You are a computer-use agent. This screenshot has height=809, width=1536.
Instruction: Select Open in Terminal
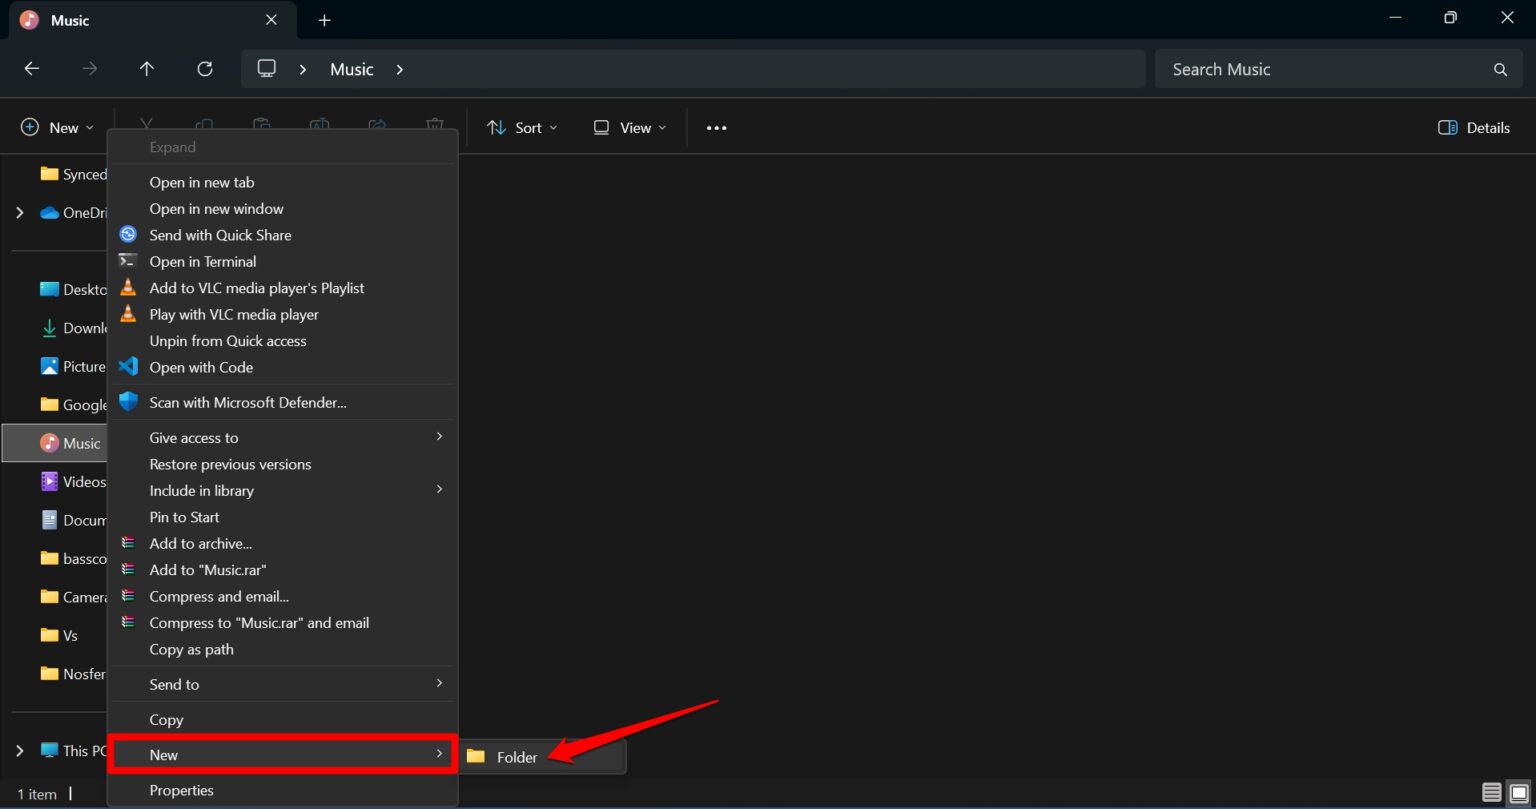202,261
